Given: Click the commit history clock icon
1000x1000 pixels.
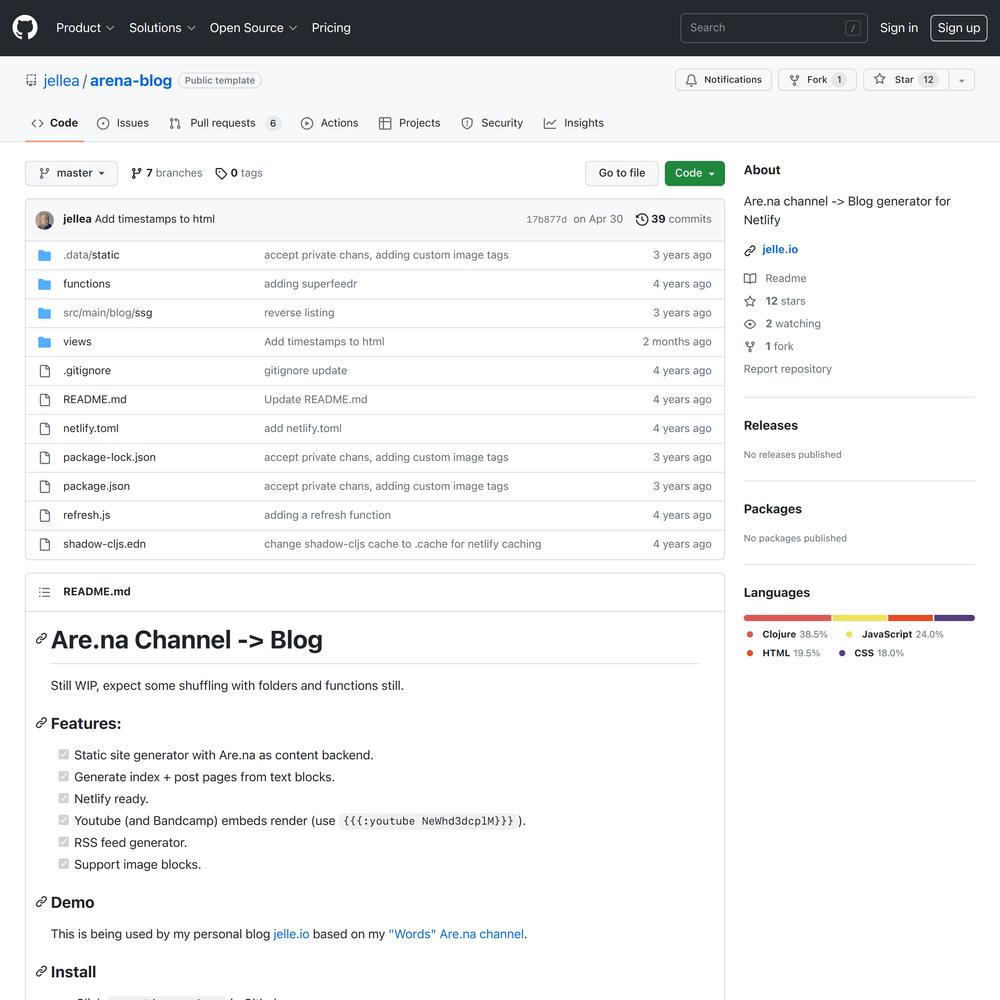Looking at the screenshot, I should pos(642,219).
